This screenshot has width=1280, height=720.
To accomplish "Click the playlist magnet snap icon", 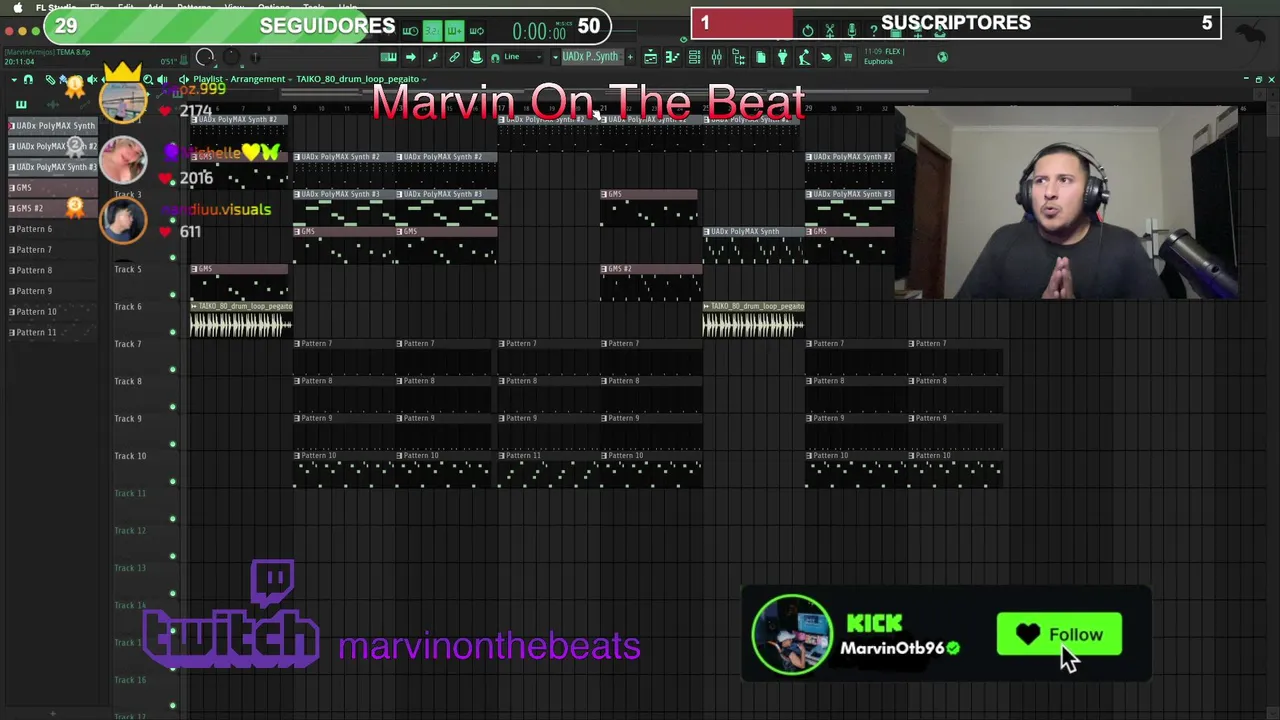I will point(28,79).
